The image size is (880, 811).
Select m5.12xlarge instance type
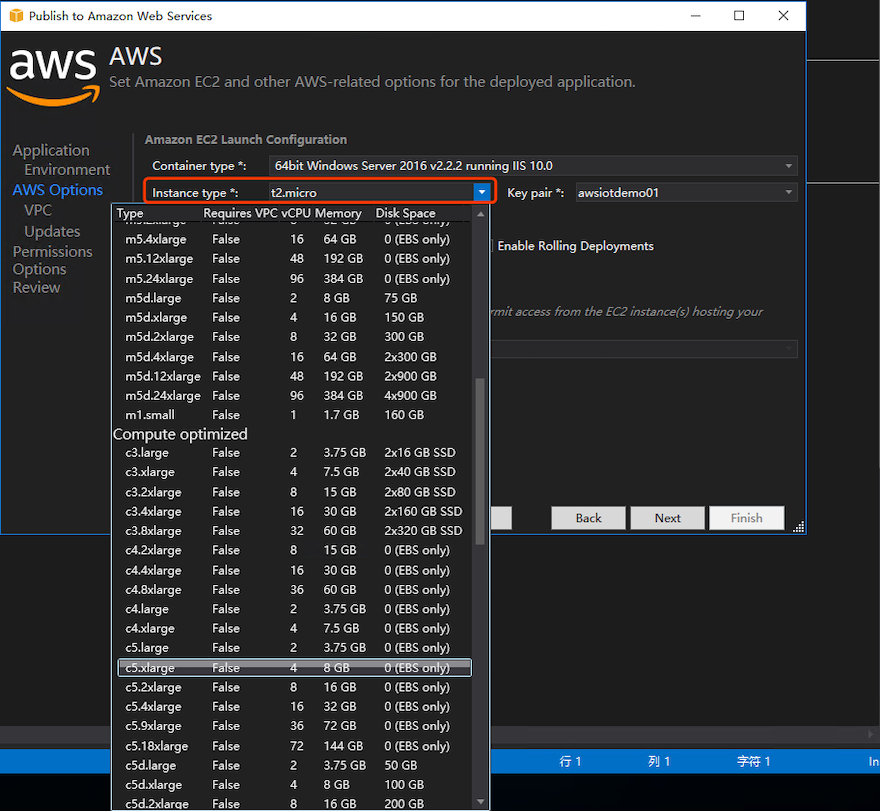click(x=295, y=259)
